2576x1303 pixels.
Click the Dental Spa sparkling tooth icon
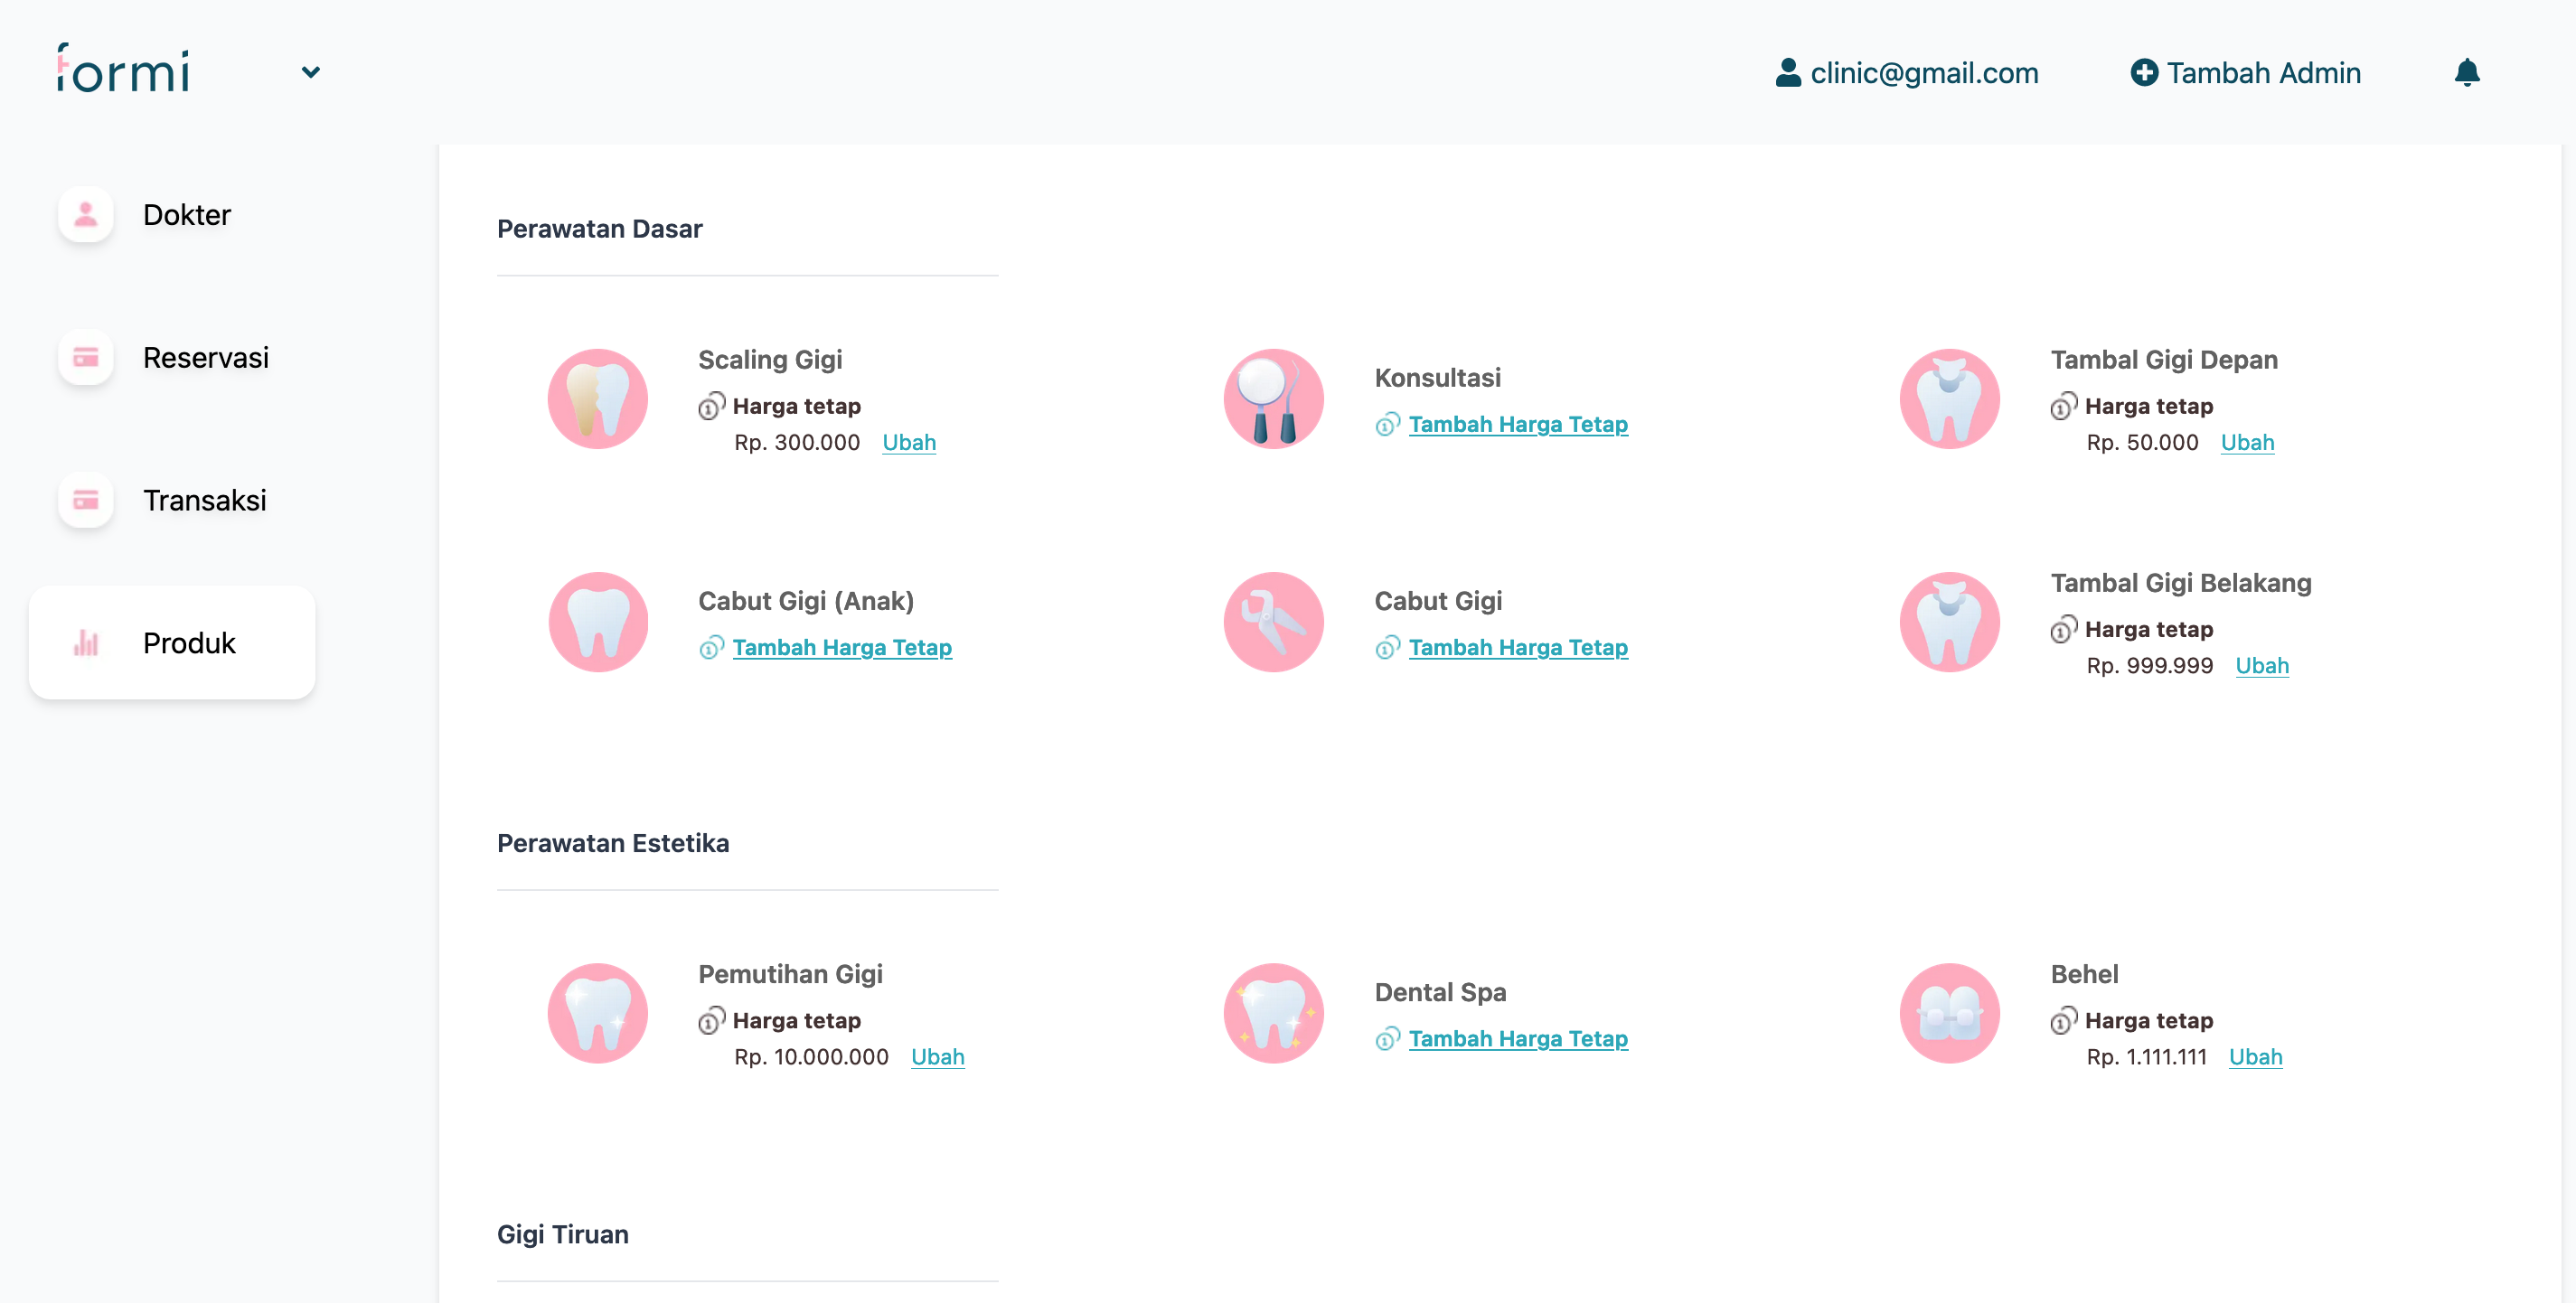pyautogui.click(x=1273, y=1013)
